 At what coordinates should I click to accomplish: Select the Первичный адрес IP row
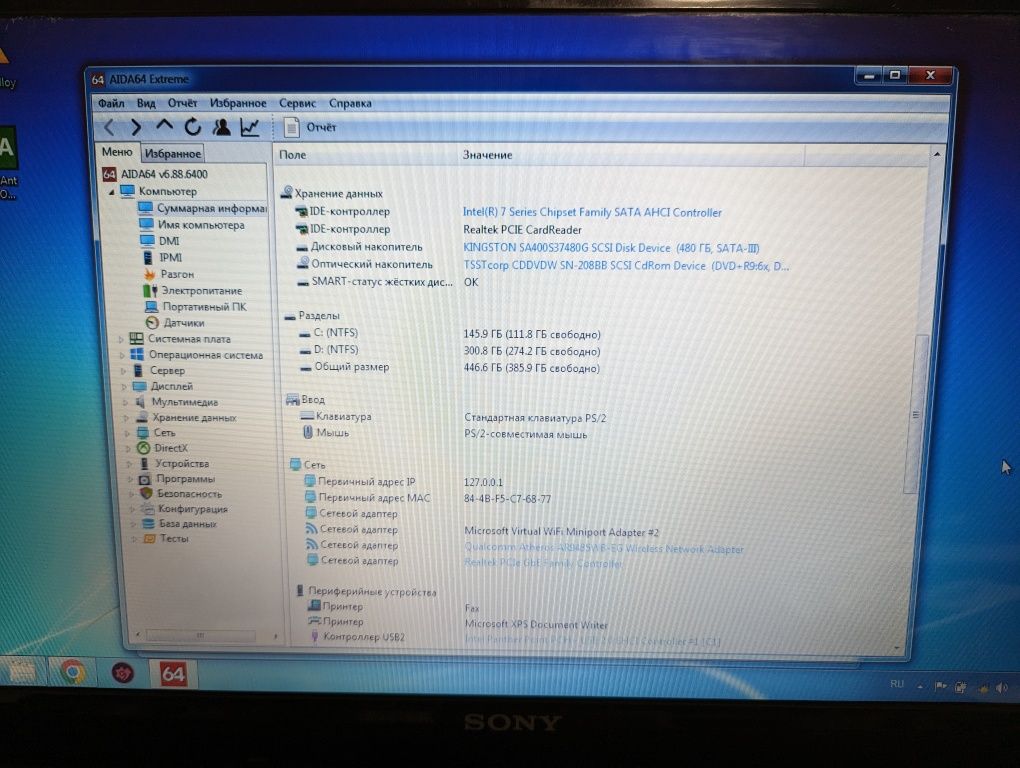point(403,483)
